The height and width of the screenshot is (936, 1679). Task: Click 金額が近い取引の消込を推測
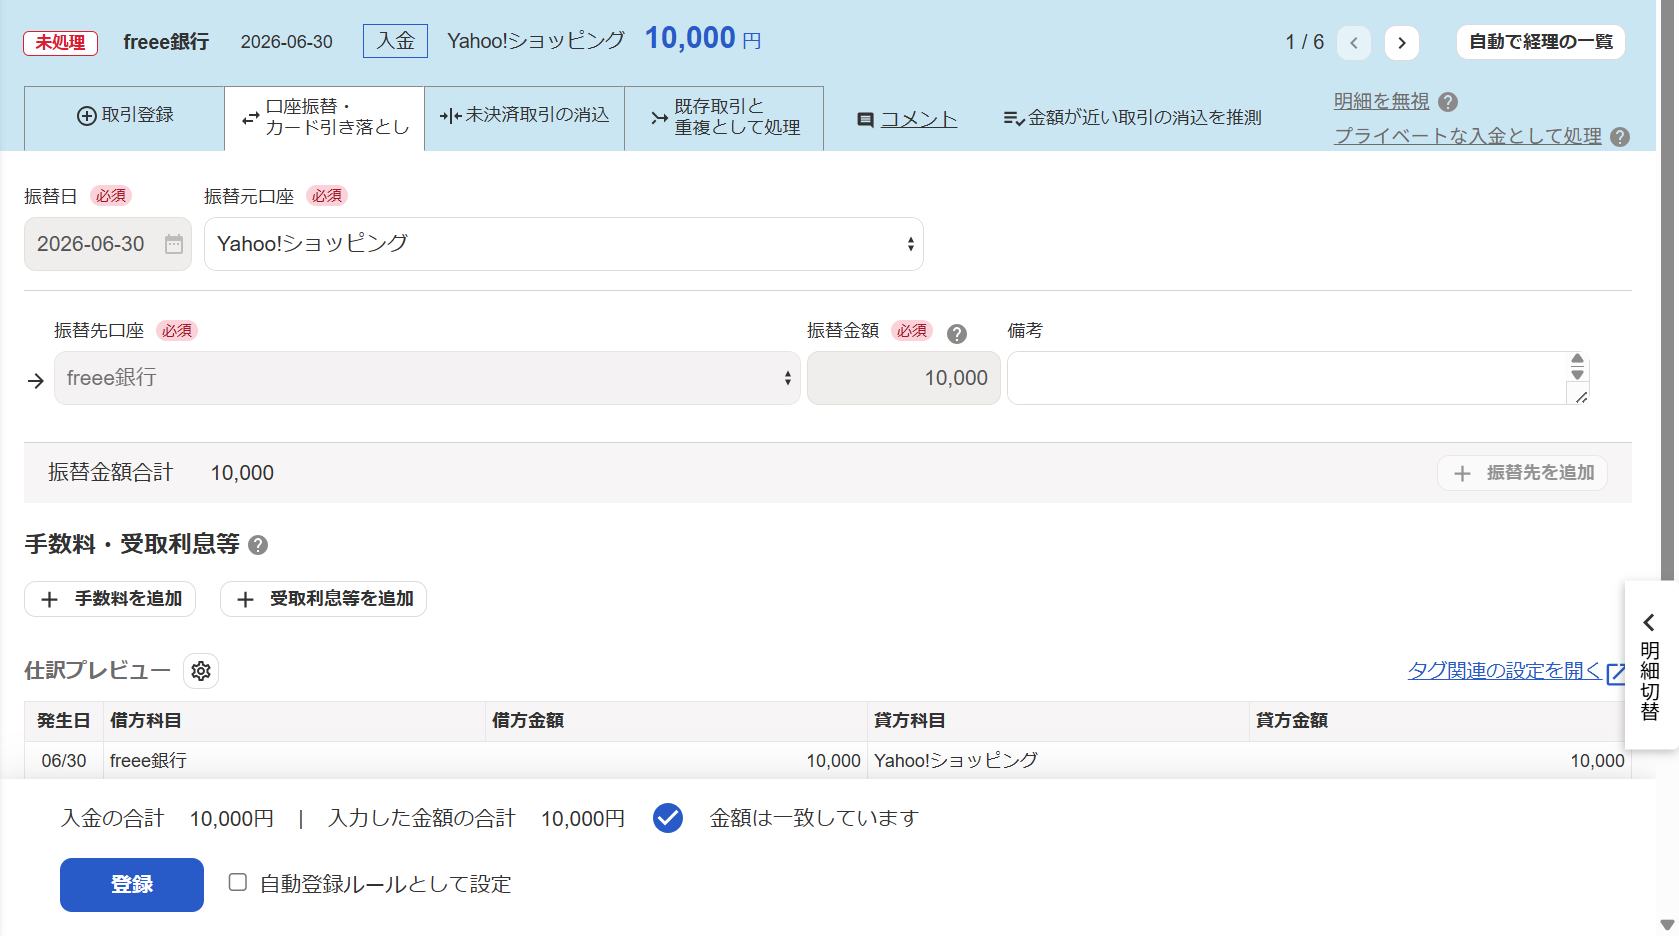coord(1132,118)
